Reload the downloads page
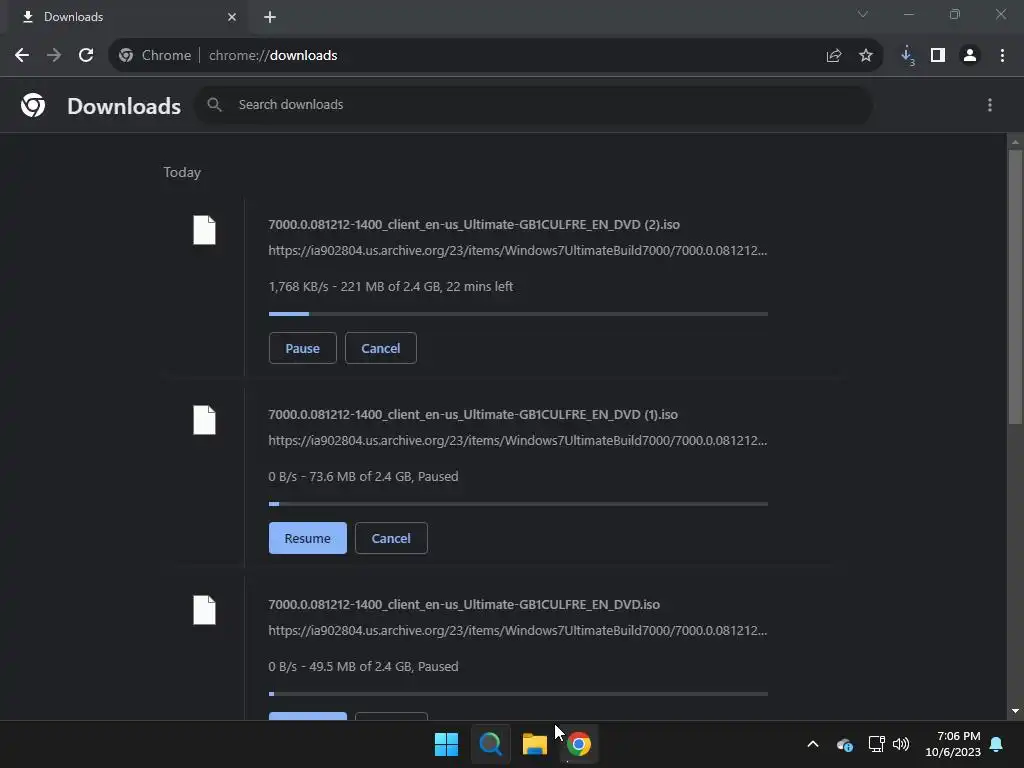 [x=86, y=56]
